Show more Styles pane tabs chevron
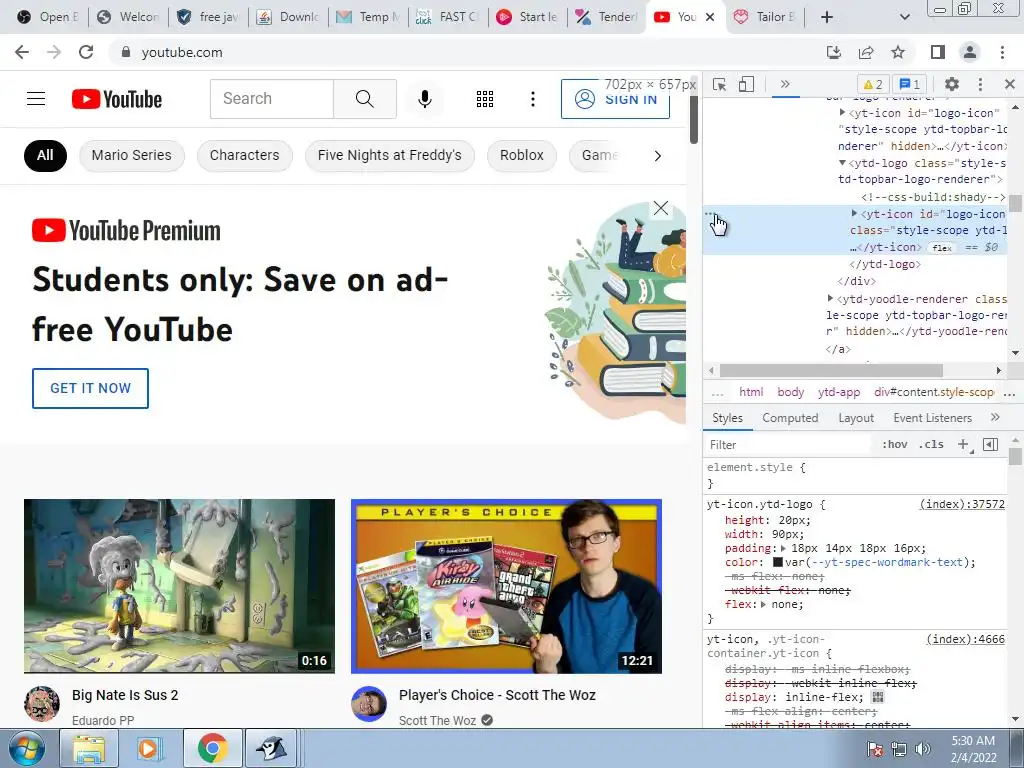The width and height of the screenshot is (1024, 768). pos(995,417)
